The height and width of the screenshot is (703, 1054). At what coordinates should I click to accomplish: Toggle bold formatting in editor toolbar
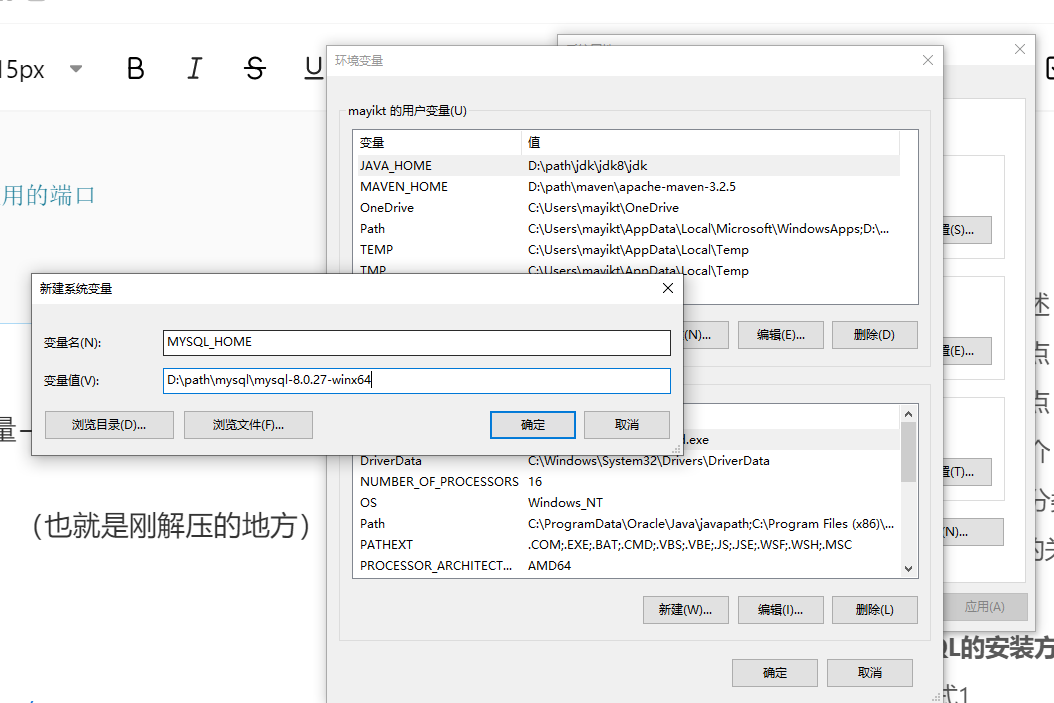136,68
